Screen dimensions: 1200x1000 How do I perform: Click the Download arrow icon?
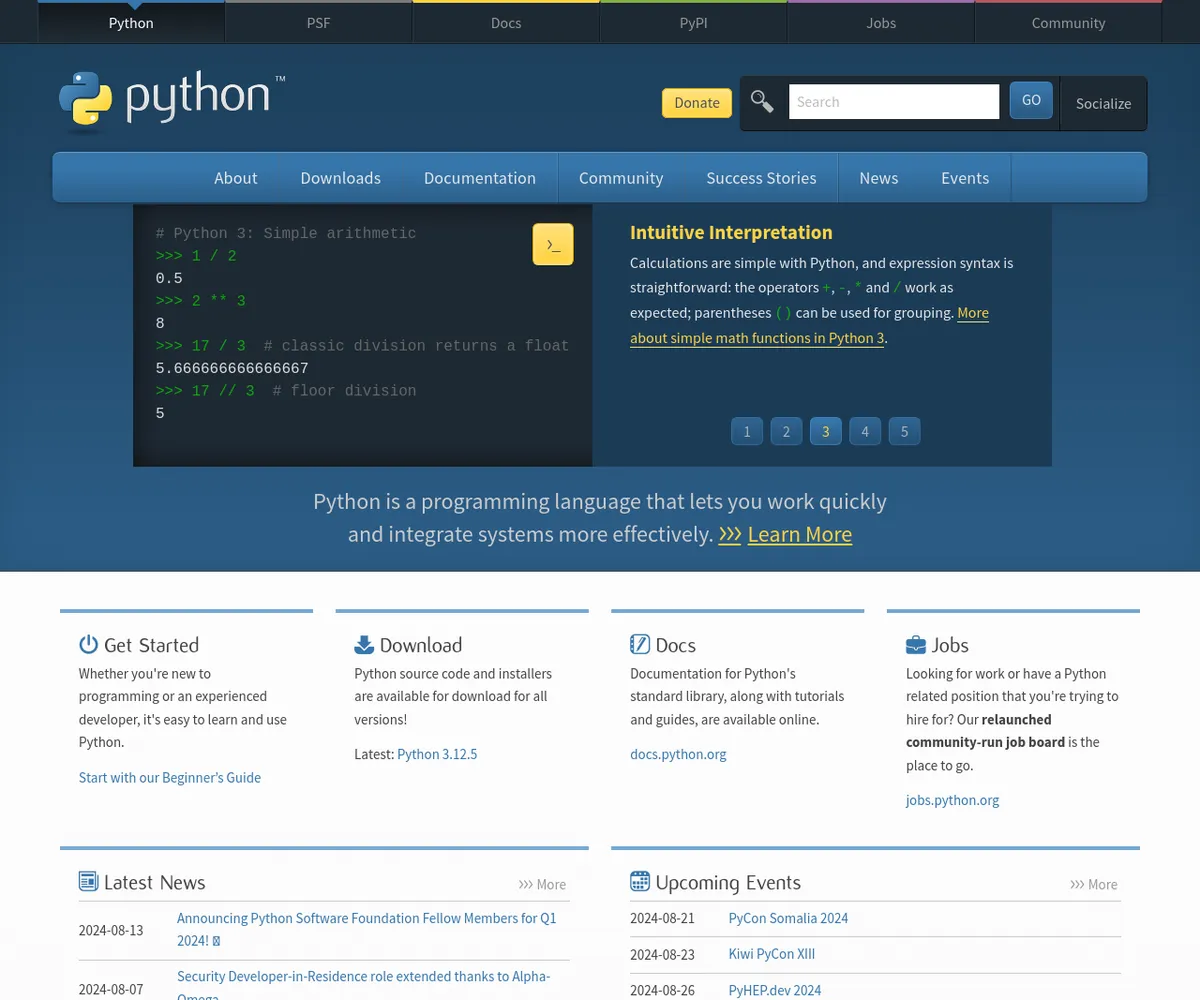[364, 644]
